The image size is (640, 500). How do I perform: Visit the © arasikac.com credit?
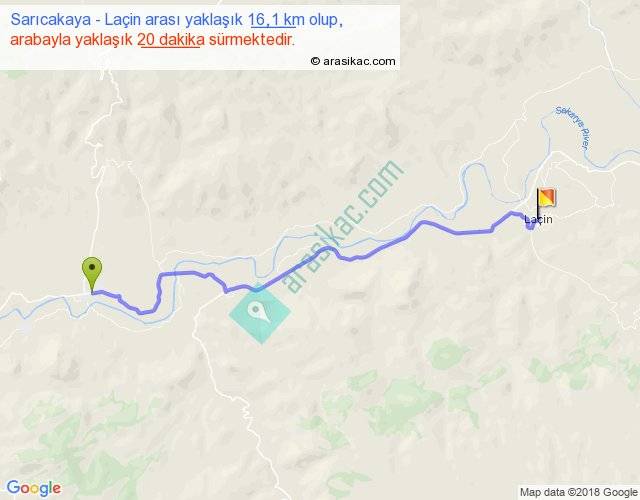(353, 61)
